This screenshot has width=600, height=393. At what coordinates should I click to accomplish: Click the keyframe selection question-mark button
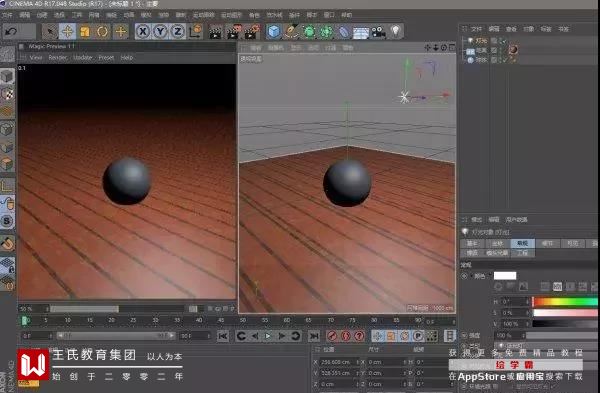(359, 336)
